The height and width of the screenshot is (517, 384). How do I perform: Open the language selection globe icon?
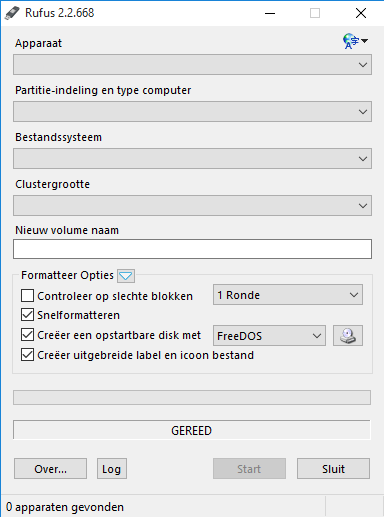click(355, 41)
